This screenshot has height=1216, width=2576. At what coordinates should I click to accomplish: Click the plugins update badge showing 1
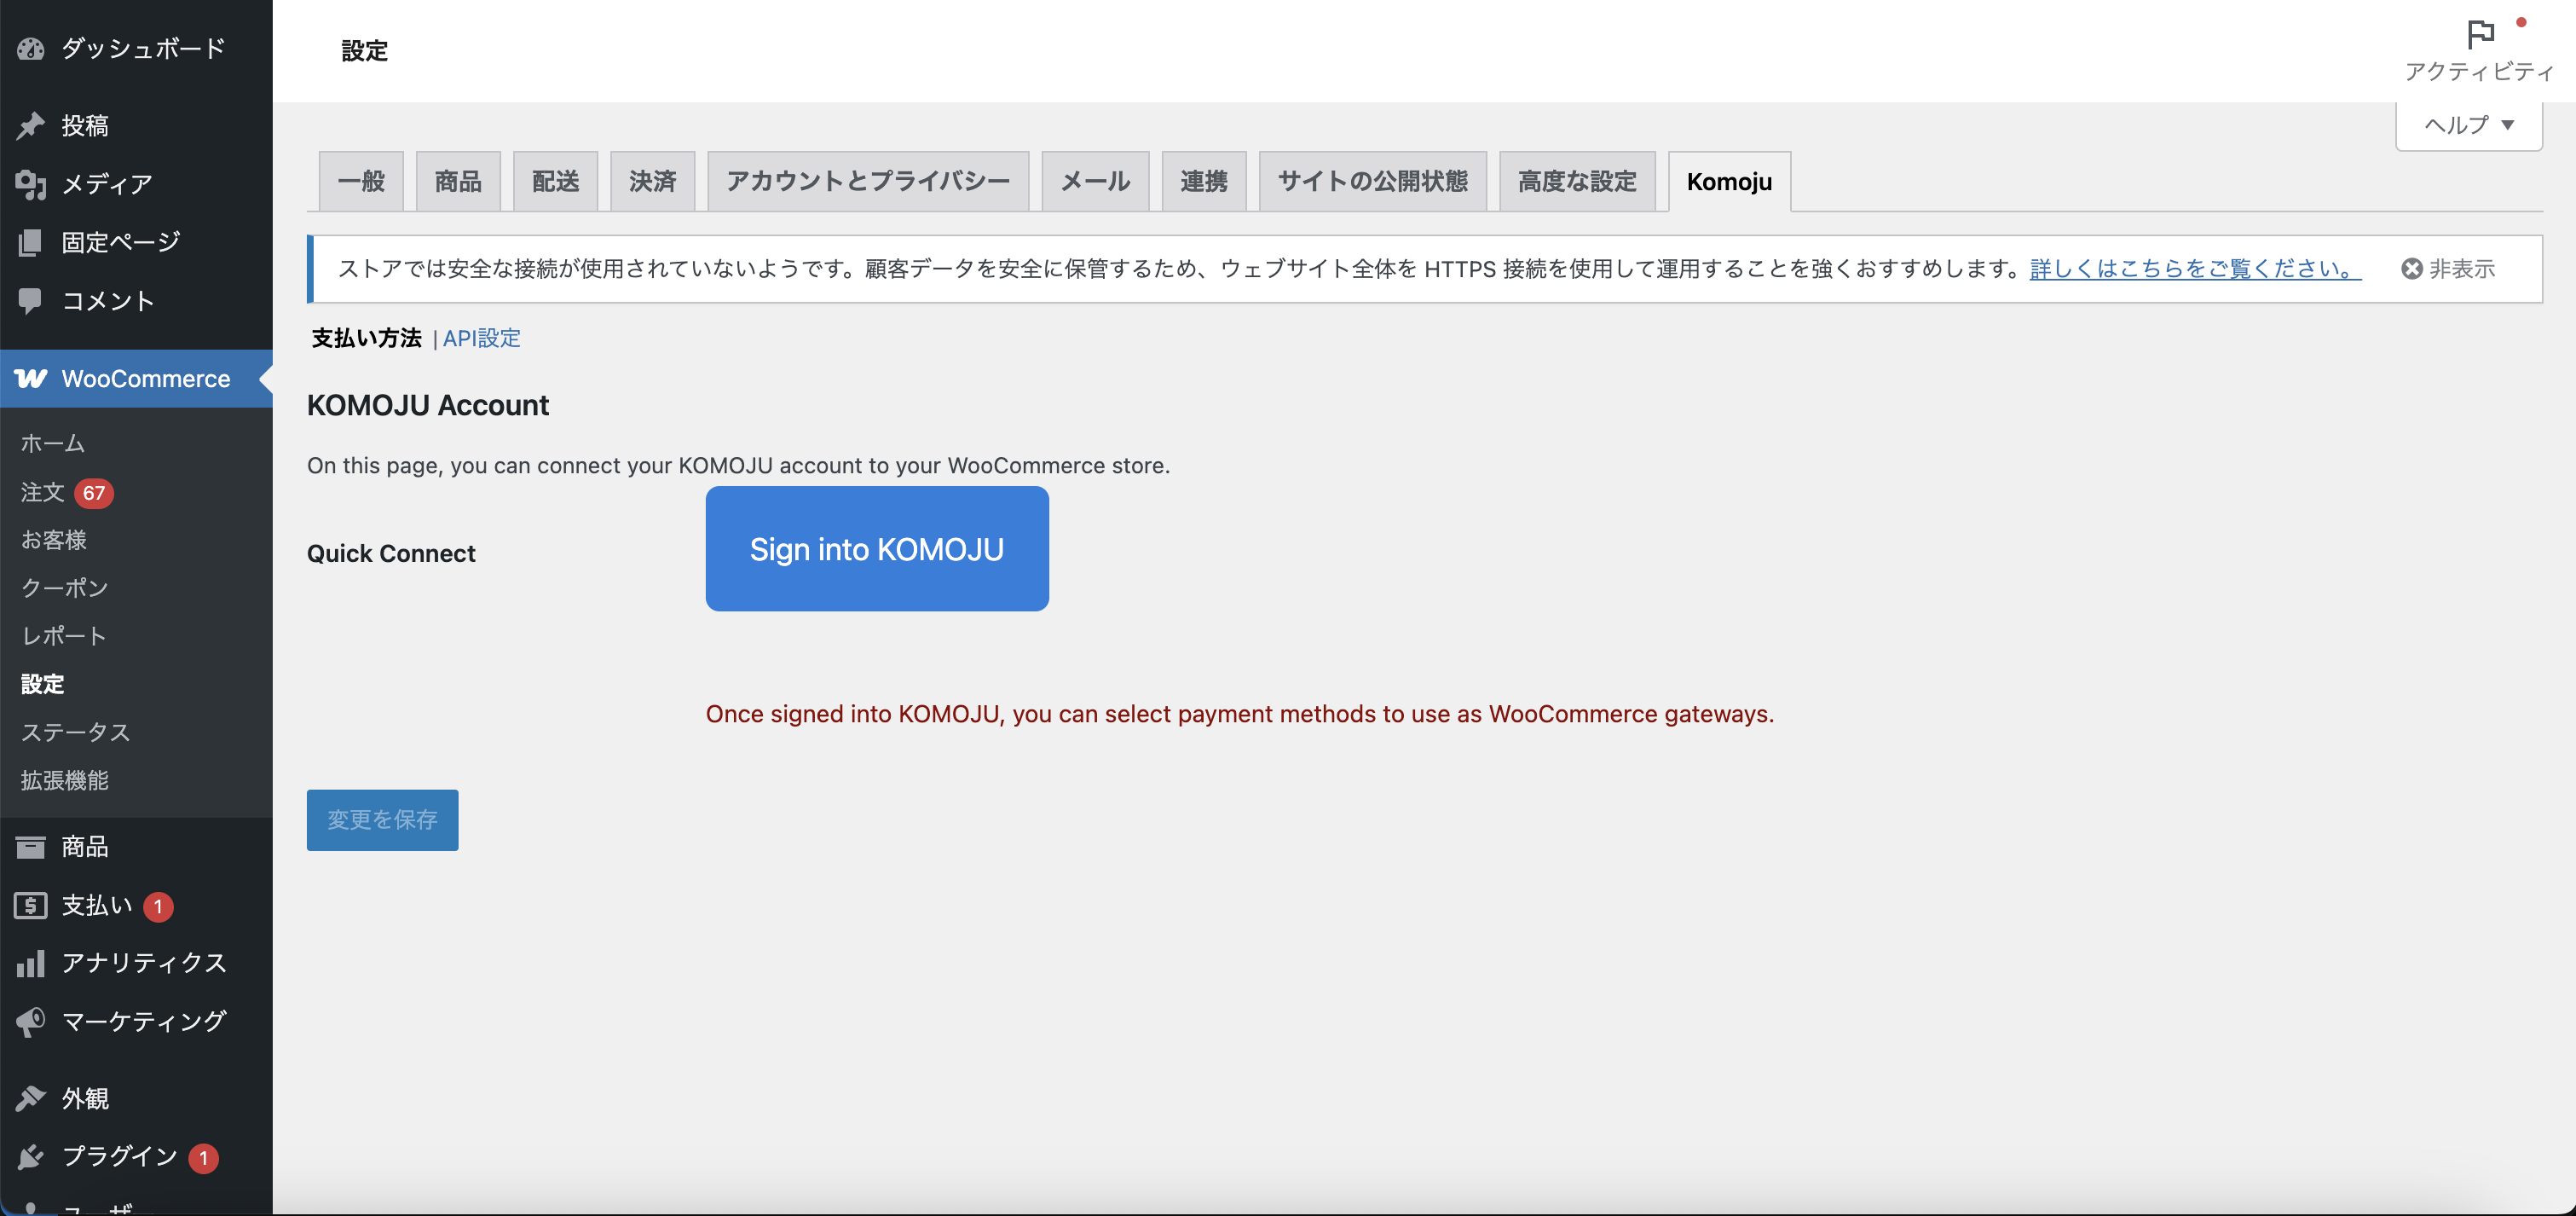[x=203, y=1158]
